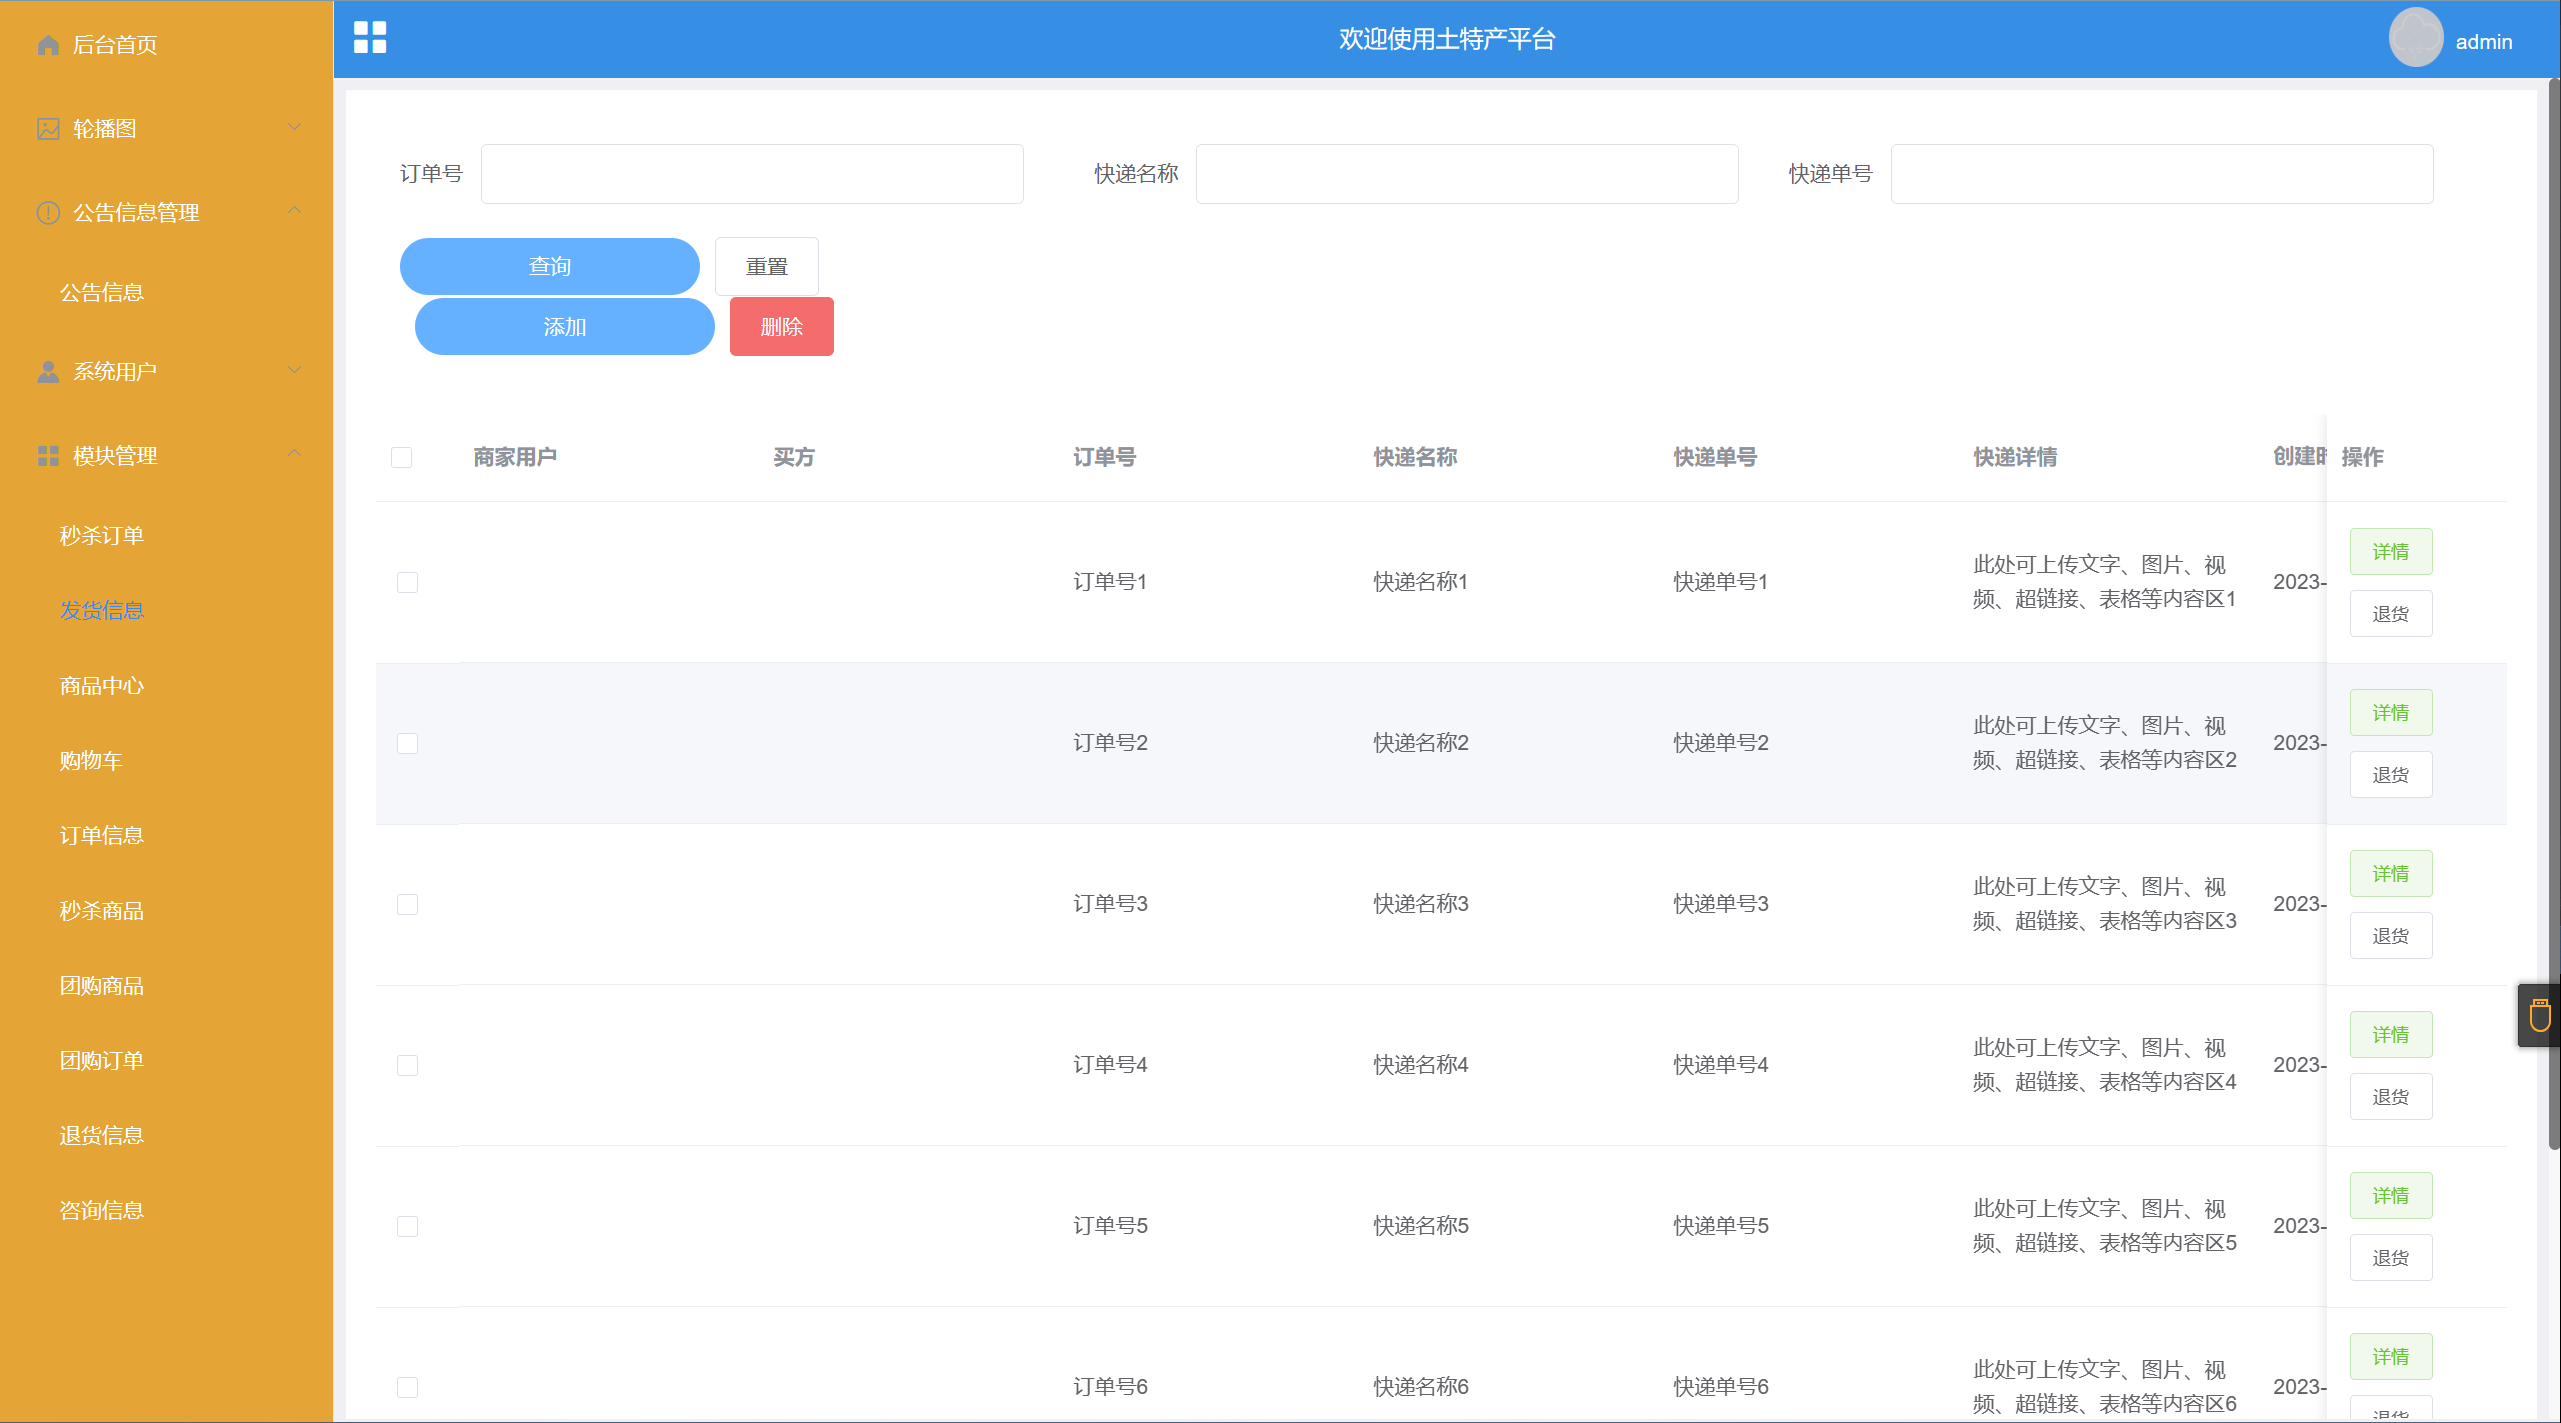
Task: Click the picture icon next to 轮播图
Action: [x=48, y=129]
